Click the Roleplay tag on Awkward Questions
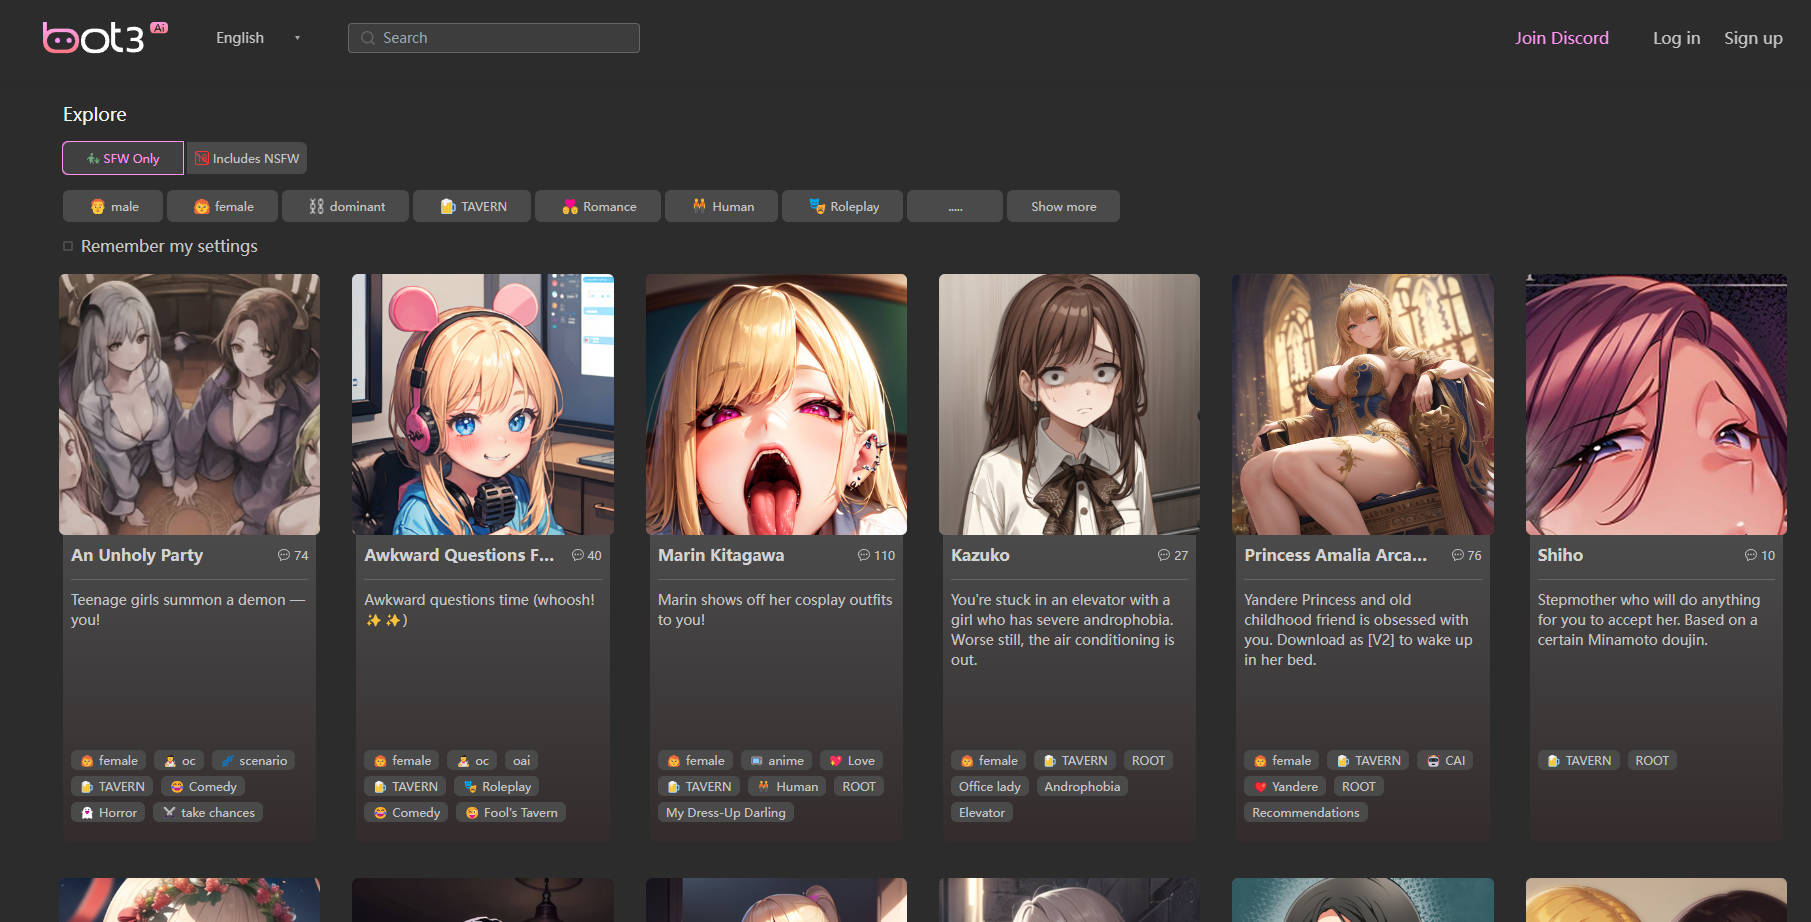 pos(497,787)
